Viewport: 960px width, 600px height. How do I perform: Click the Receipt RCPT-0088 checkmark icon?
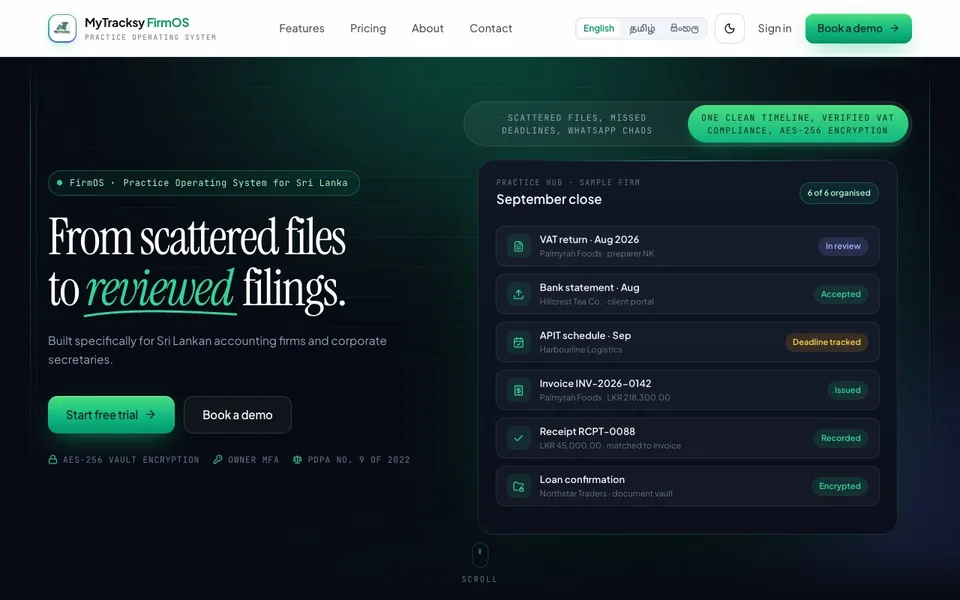point(519,438)
